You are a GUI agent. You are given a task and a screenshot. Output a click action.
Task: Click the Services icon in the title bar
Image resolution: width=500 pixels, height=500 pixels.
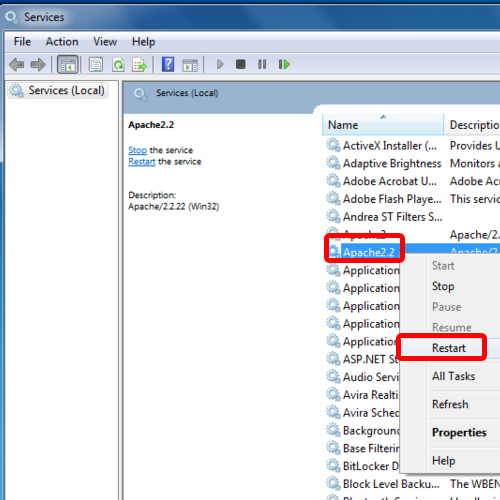pos(12,17)
